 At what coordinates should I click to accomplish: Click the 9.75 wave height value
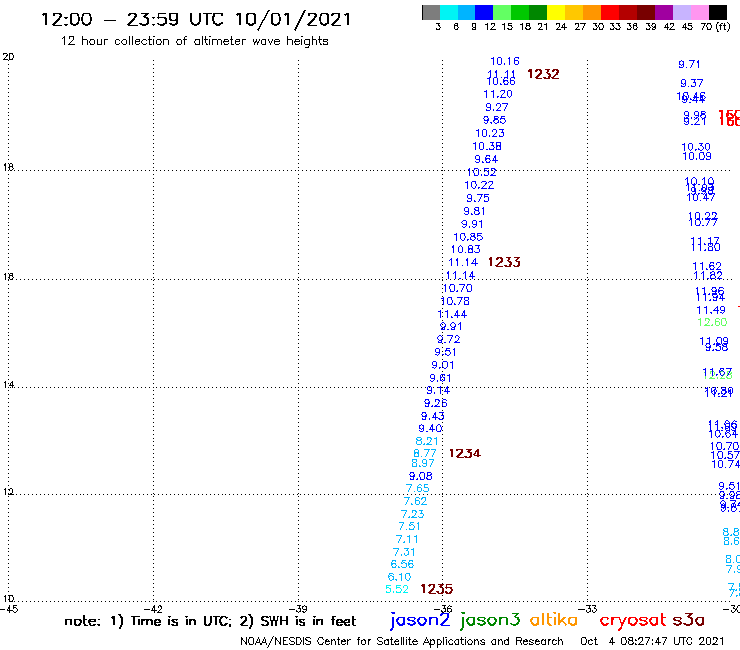click(x=478, y=198)
